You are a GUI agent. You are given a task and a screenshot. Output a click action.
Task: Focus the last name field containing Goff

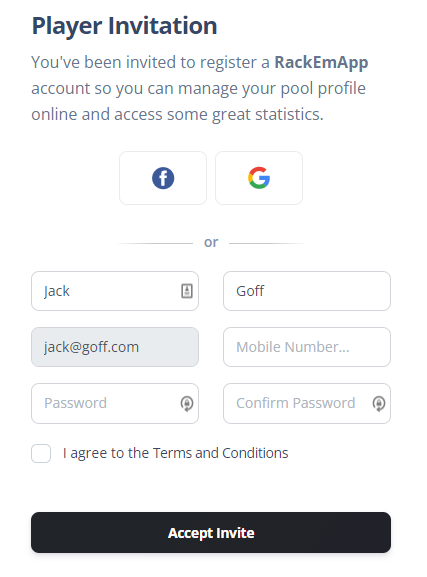pos(307,291)
